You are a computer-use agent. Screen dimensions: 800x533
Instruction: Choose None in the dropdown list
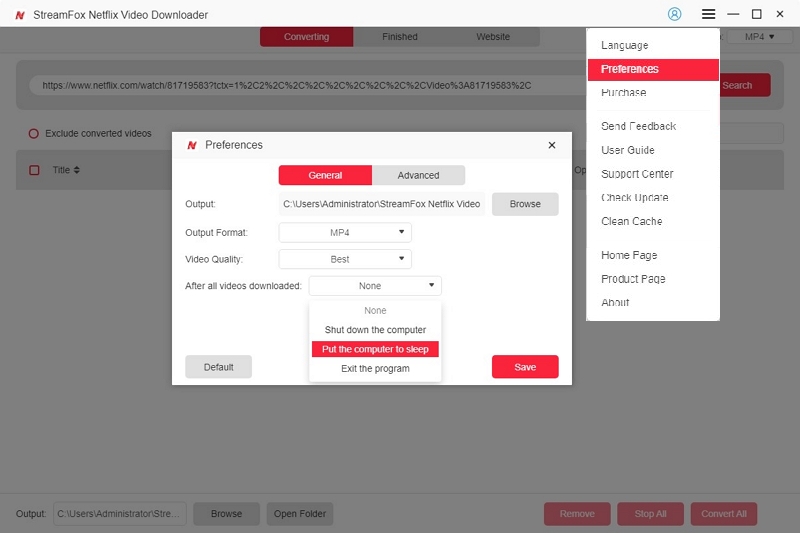coord(375,311)
